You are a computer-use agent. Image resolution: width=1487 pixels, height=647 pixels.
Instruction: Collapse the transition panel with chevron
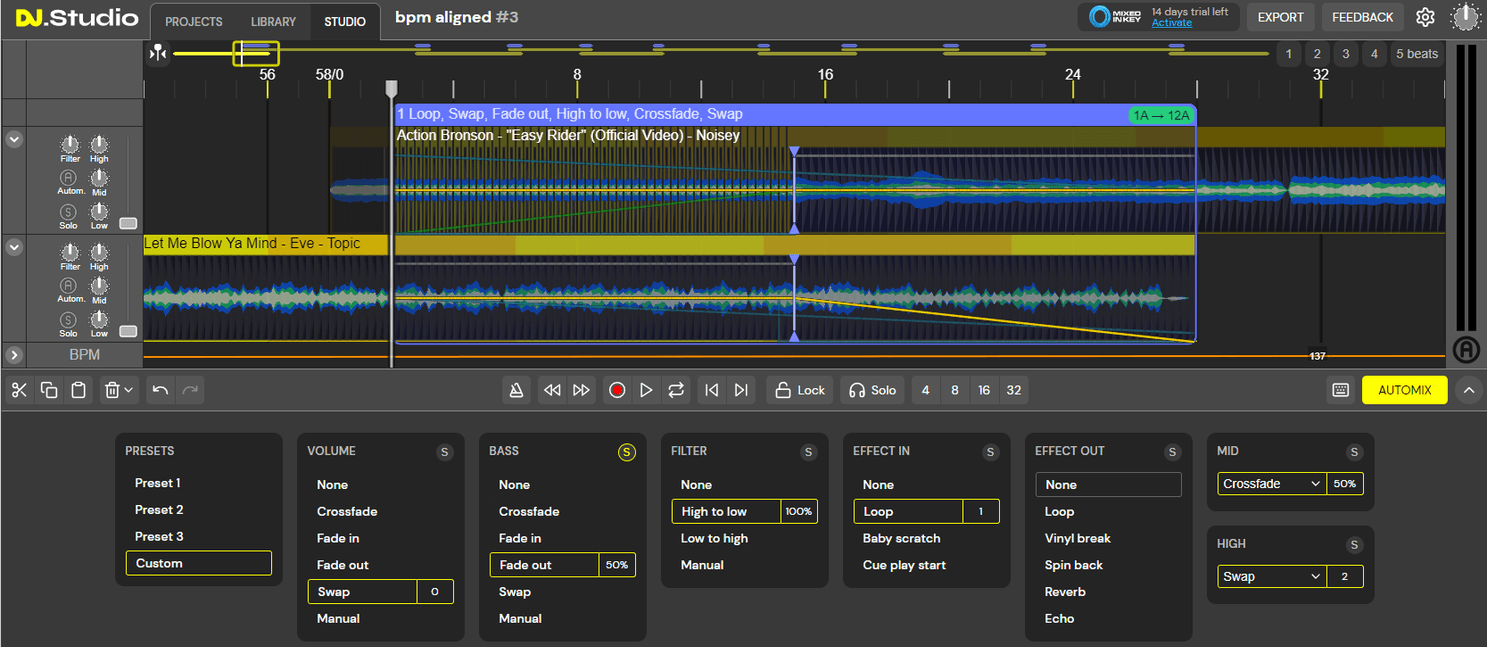click(x=1468, y=390)
